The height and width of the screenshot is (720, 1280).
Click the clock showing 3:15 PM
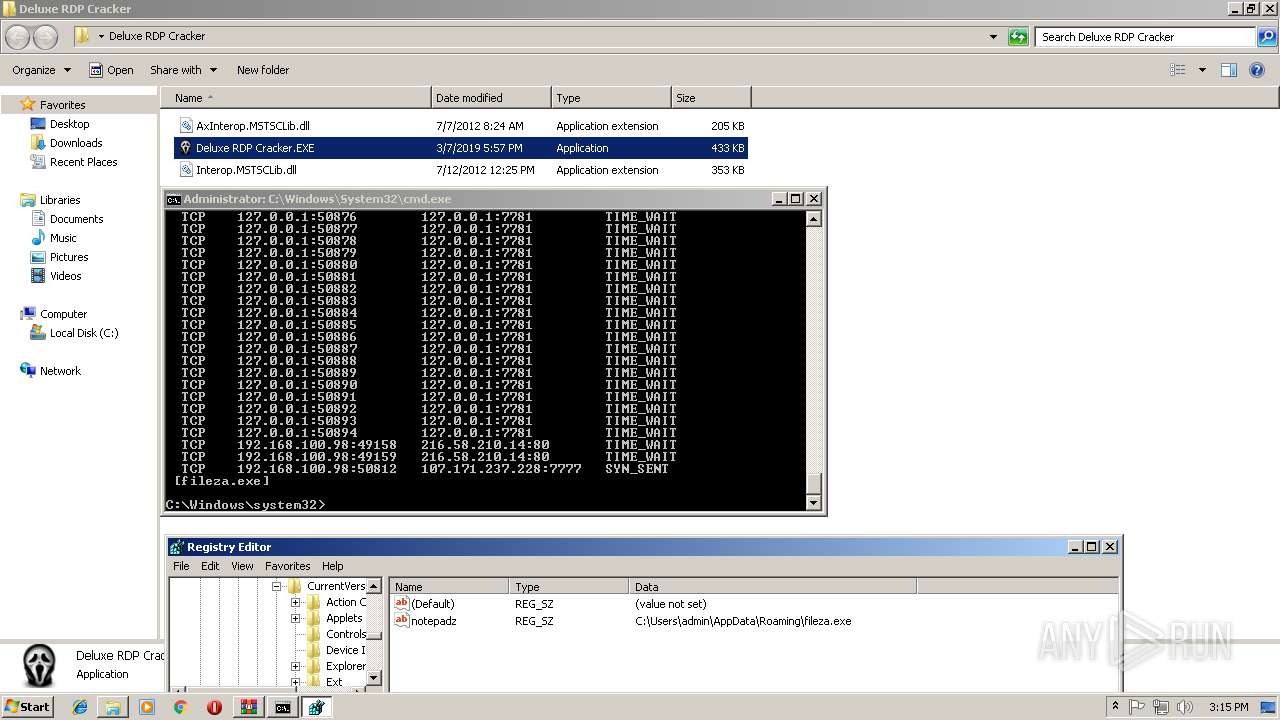tap(1228, 707)
